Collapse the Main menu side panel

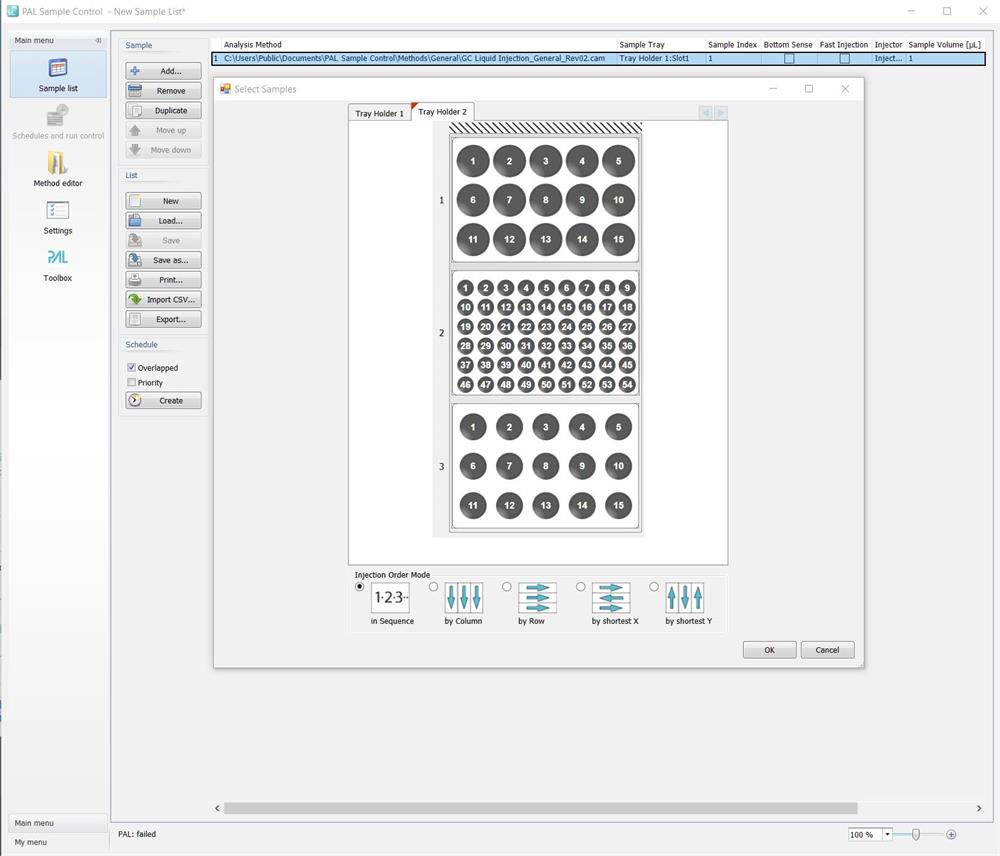(x=98, y=41)
